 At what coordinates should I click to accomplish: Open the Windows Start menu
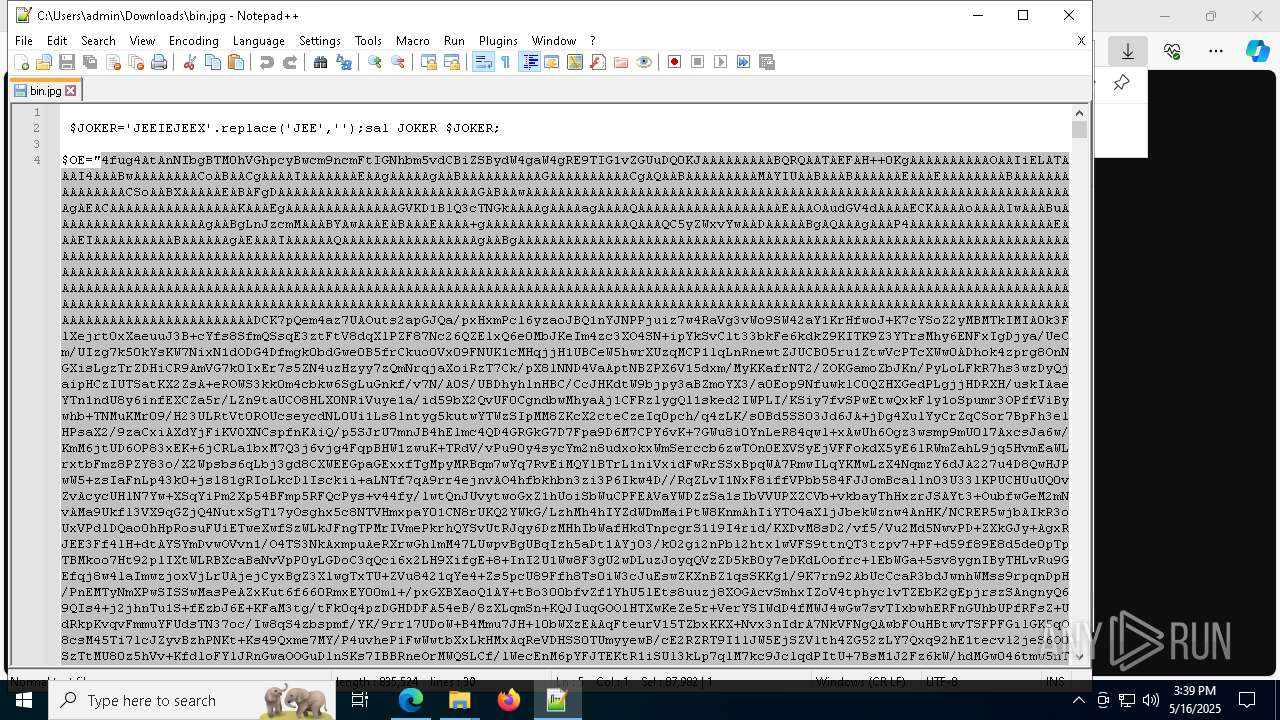pos(24,700)
